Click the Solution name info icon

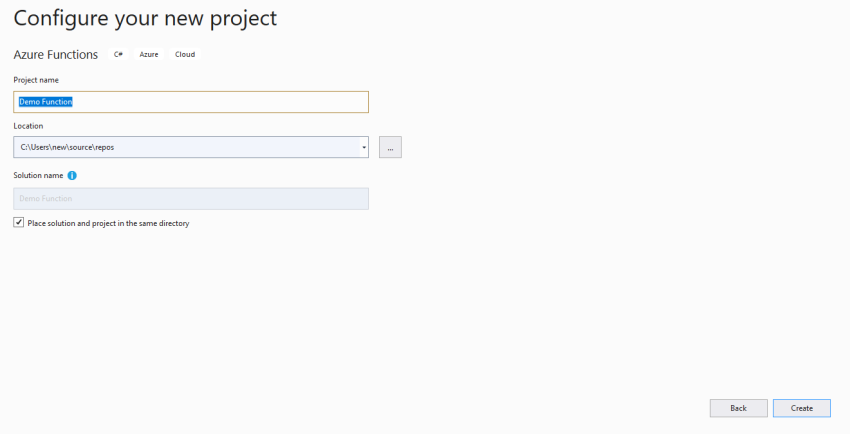pos(72,176)
